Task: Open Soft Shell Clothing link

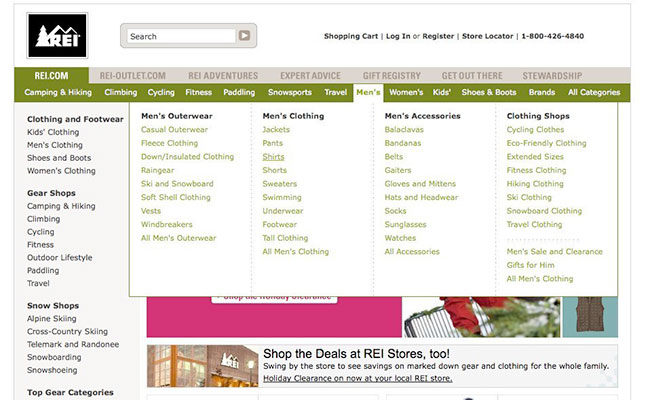Action: click(x=176, y=198)
